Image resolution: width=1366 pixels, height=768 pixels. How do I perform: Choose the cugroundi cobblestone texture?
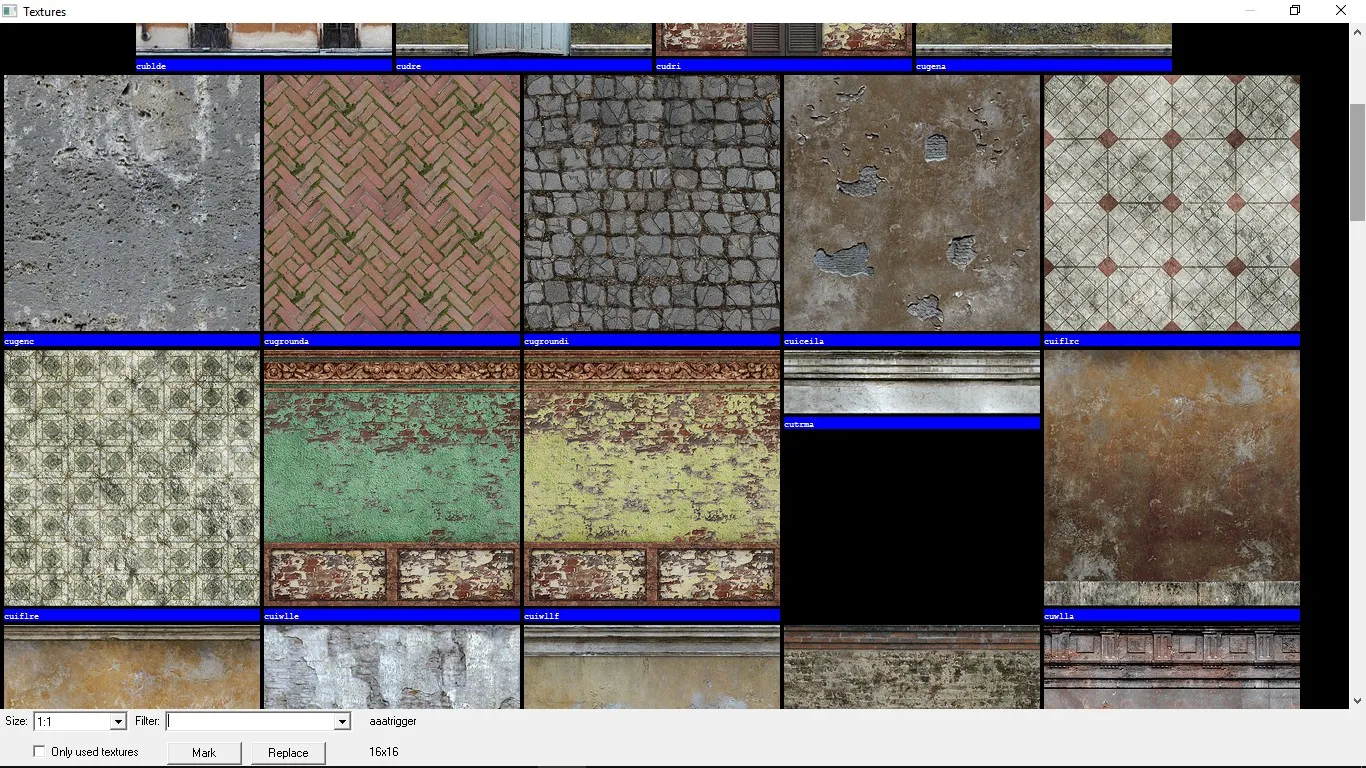[652, 203]
